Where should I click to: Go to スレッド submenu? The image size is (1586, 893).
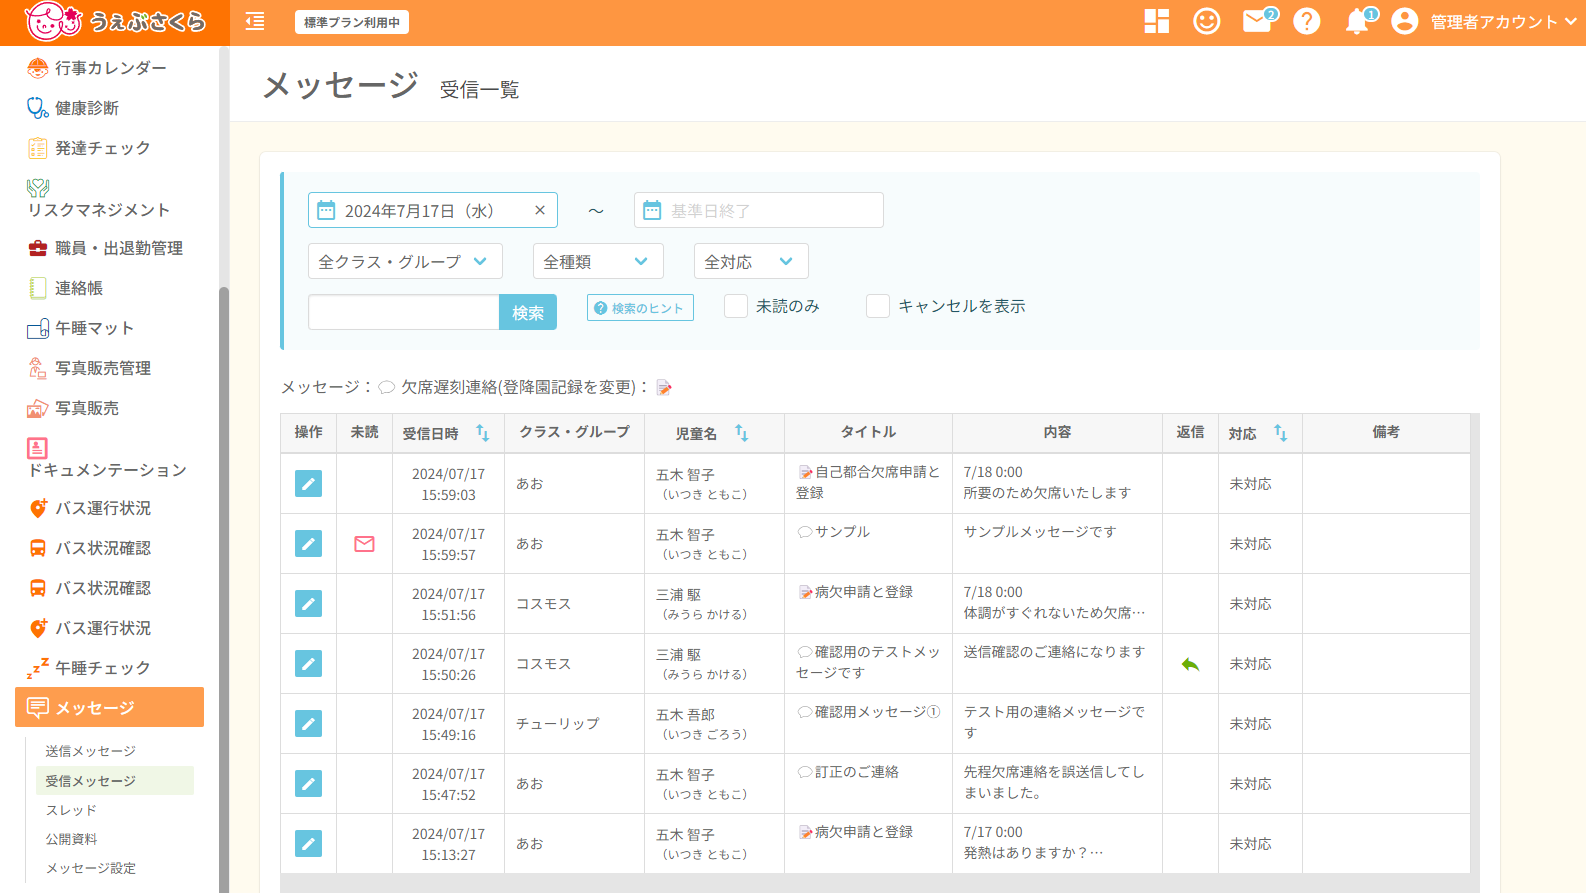click(71, 810)
